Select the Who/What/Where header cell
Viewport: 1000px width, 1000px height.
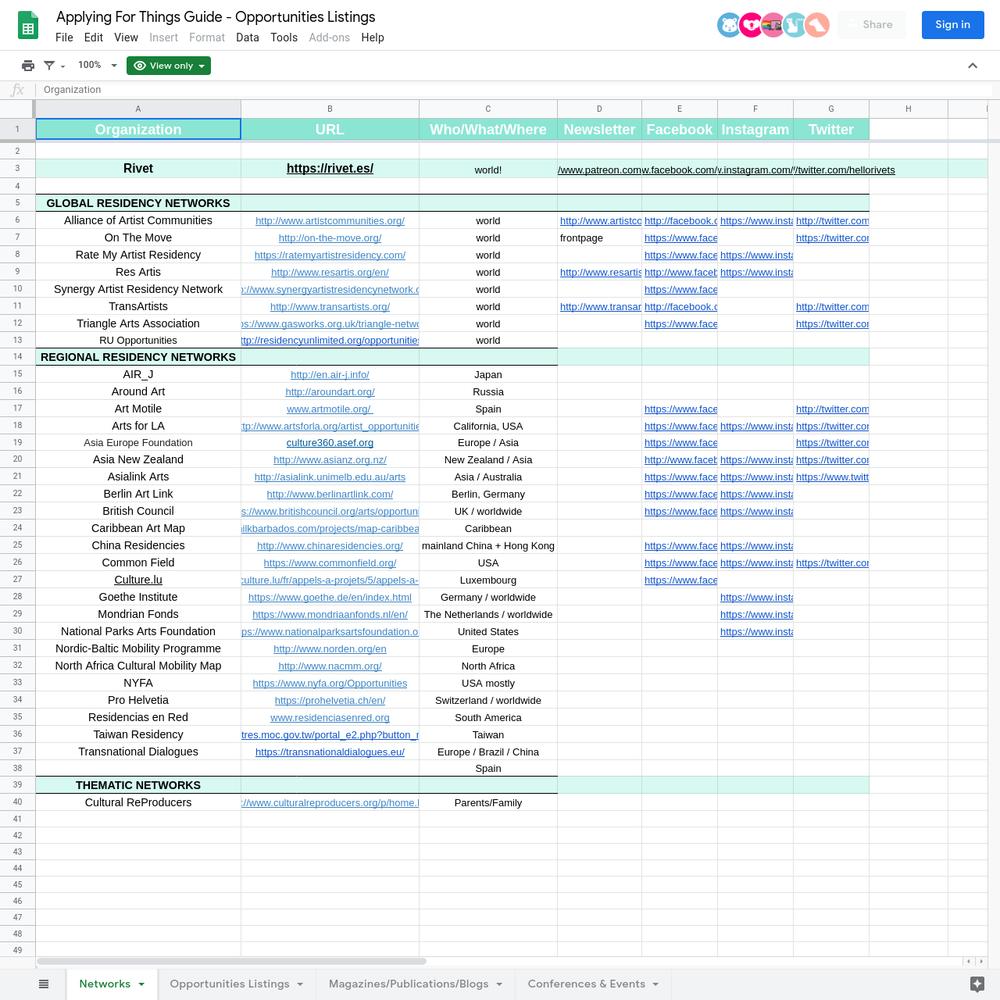pyautogui.click(x=488, y=129)
